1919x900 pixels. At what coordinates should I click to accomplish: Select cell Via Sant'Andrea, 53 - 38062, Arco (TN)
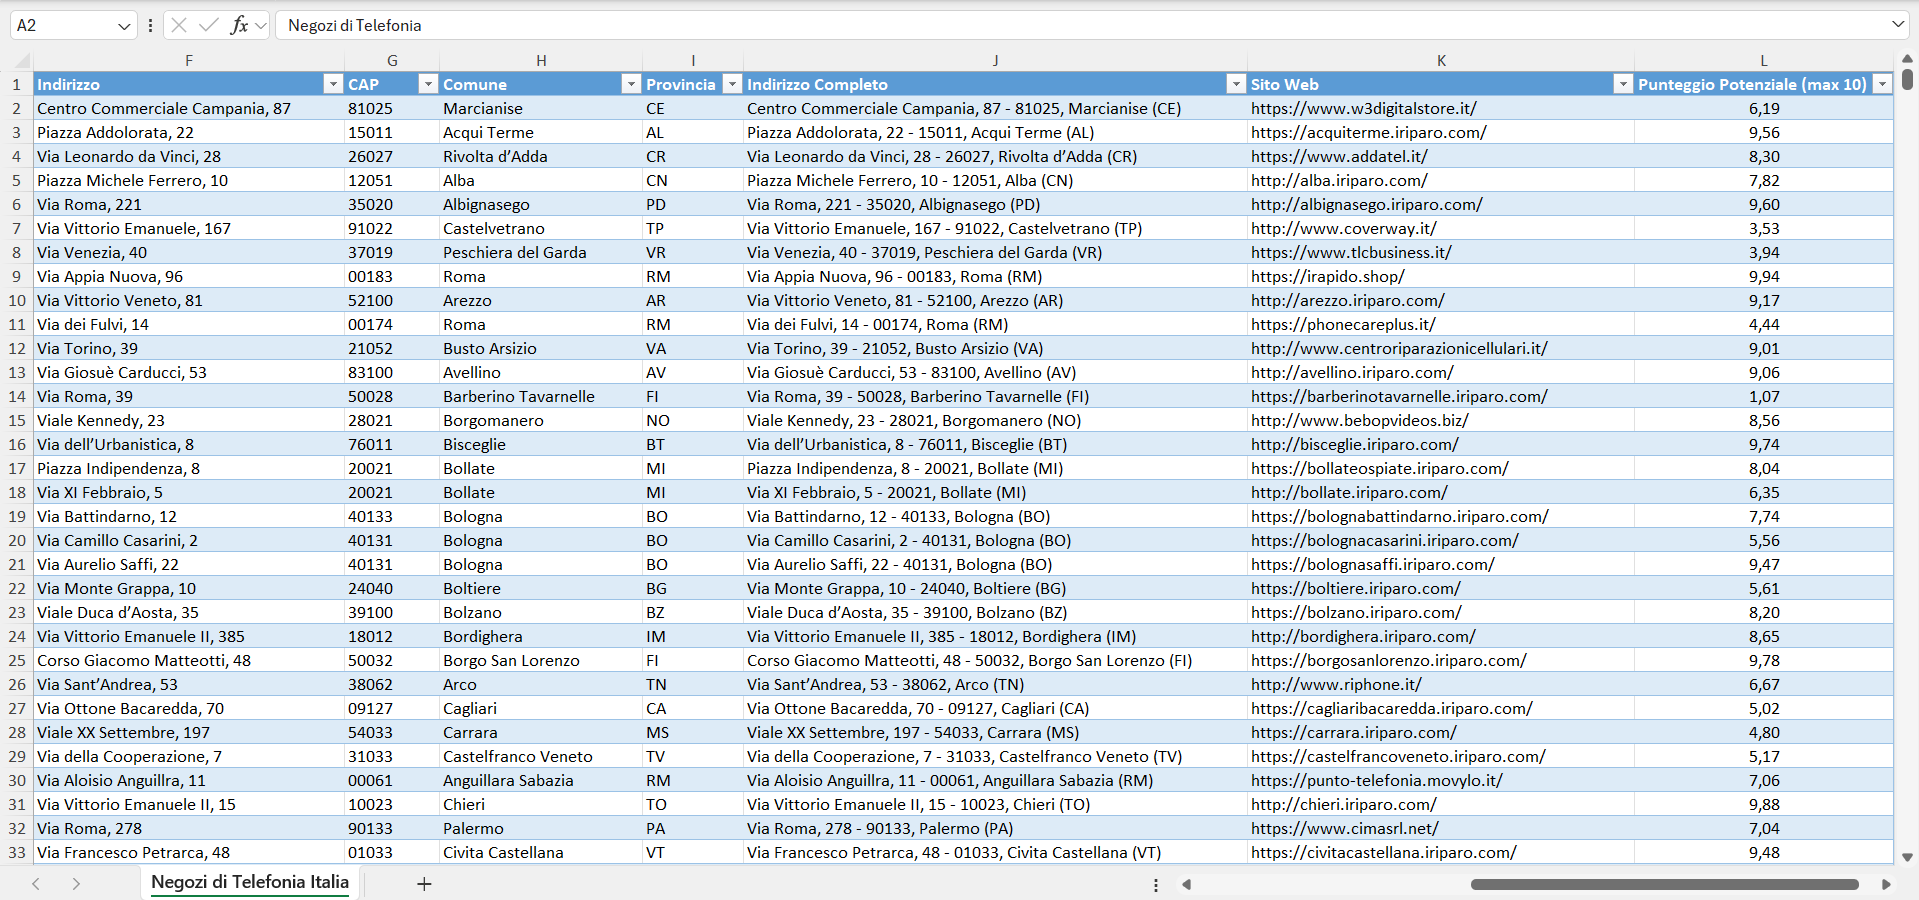(x=995, y=684)
